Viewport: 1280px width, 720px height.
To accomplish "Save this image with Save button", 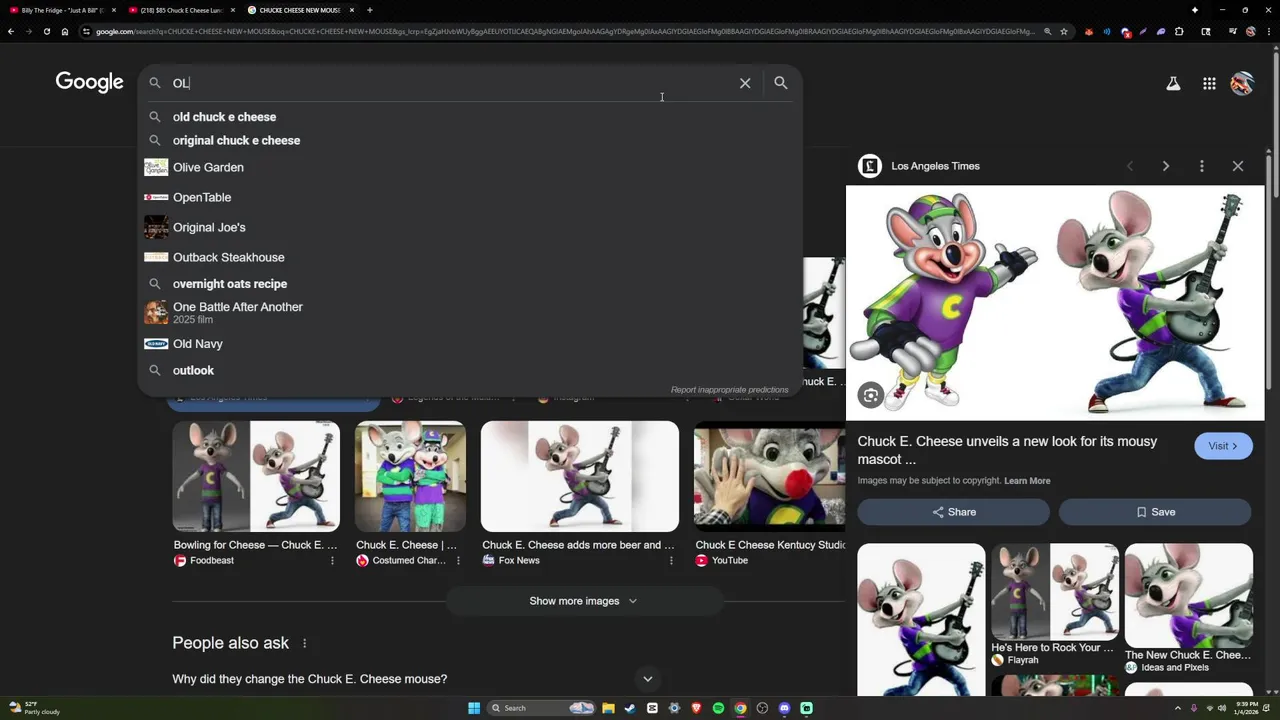I will [1155, 512].
